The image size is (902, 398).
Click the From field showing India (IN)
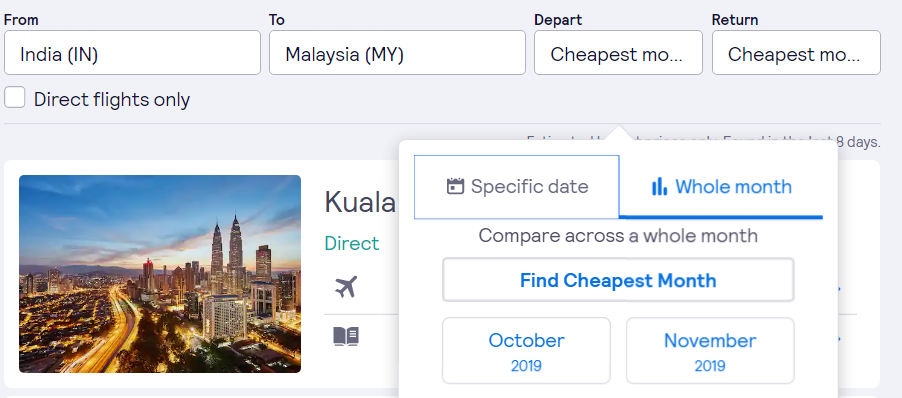click(132, 53)
